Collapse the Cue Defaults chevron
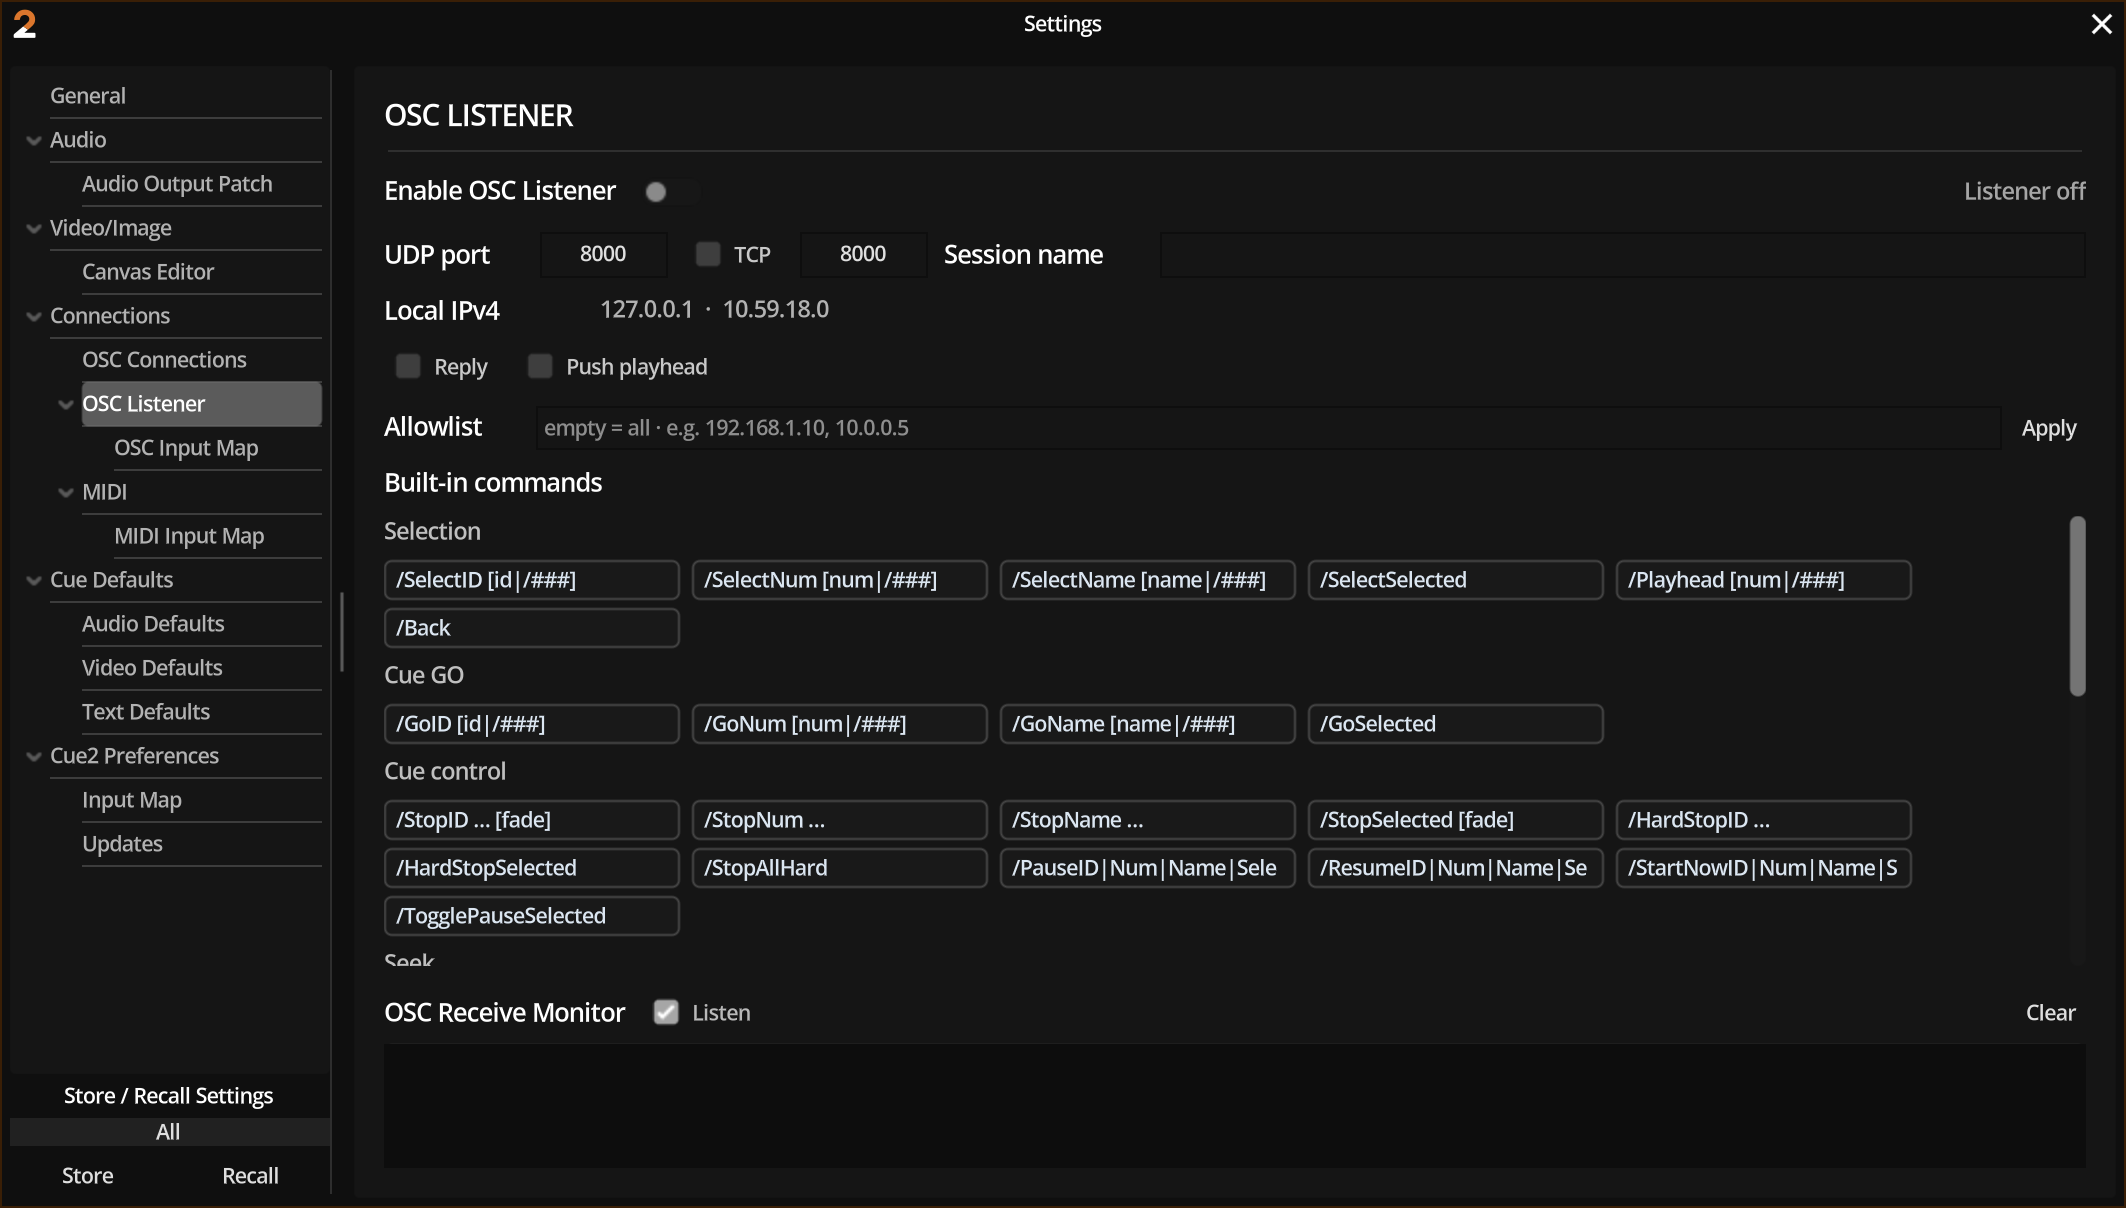Screen dimensions: 2126x1208 pyautogui.click(x=34, y=580)
